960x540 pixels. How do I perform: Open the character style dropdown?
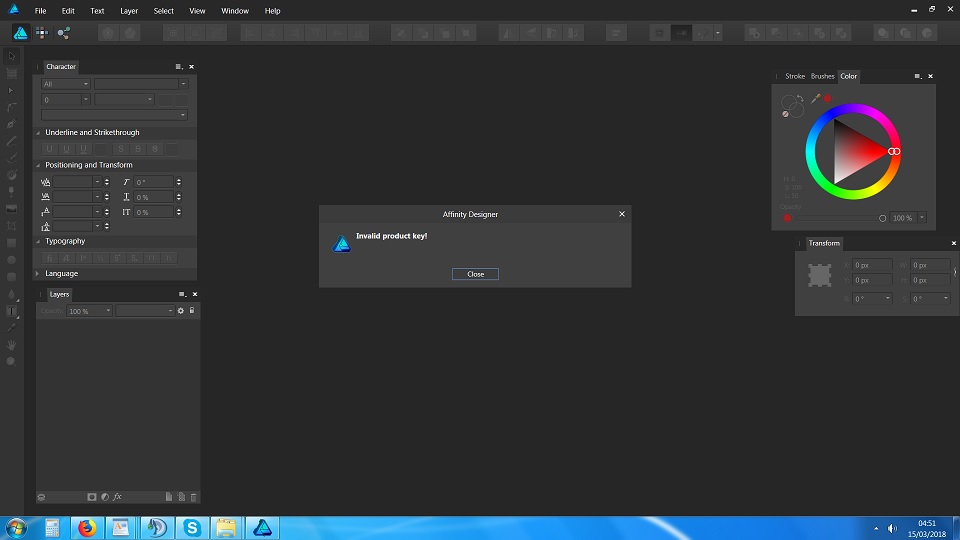pos(114,115)
